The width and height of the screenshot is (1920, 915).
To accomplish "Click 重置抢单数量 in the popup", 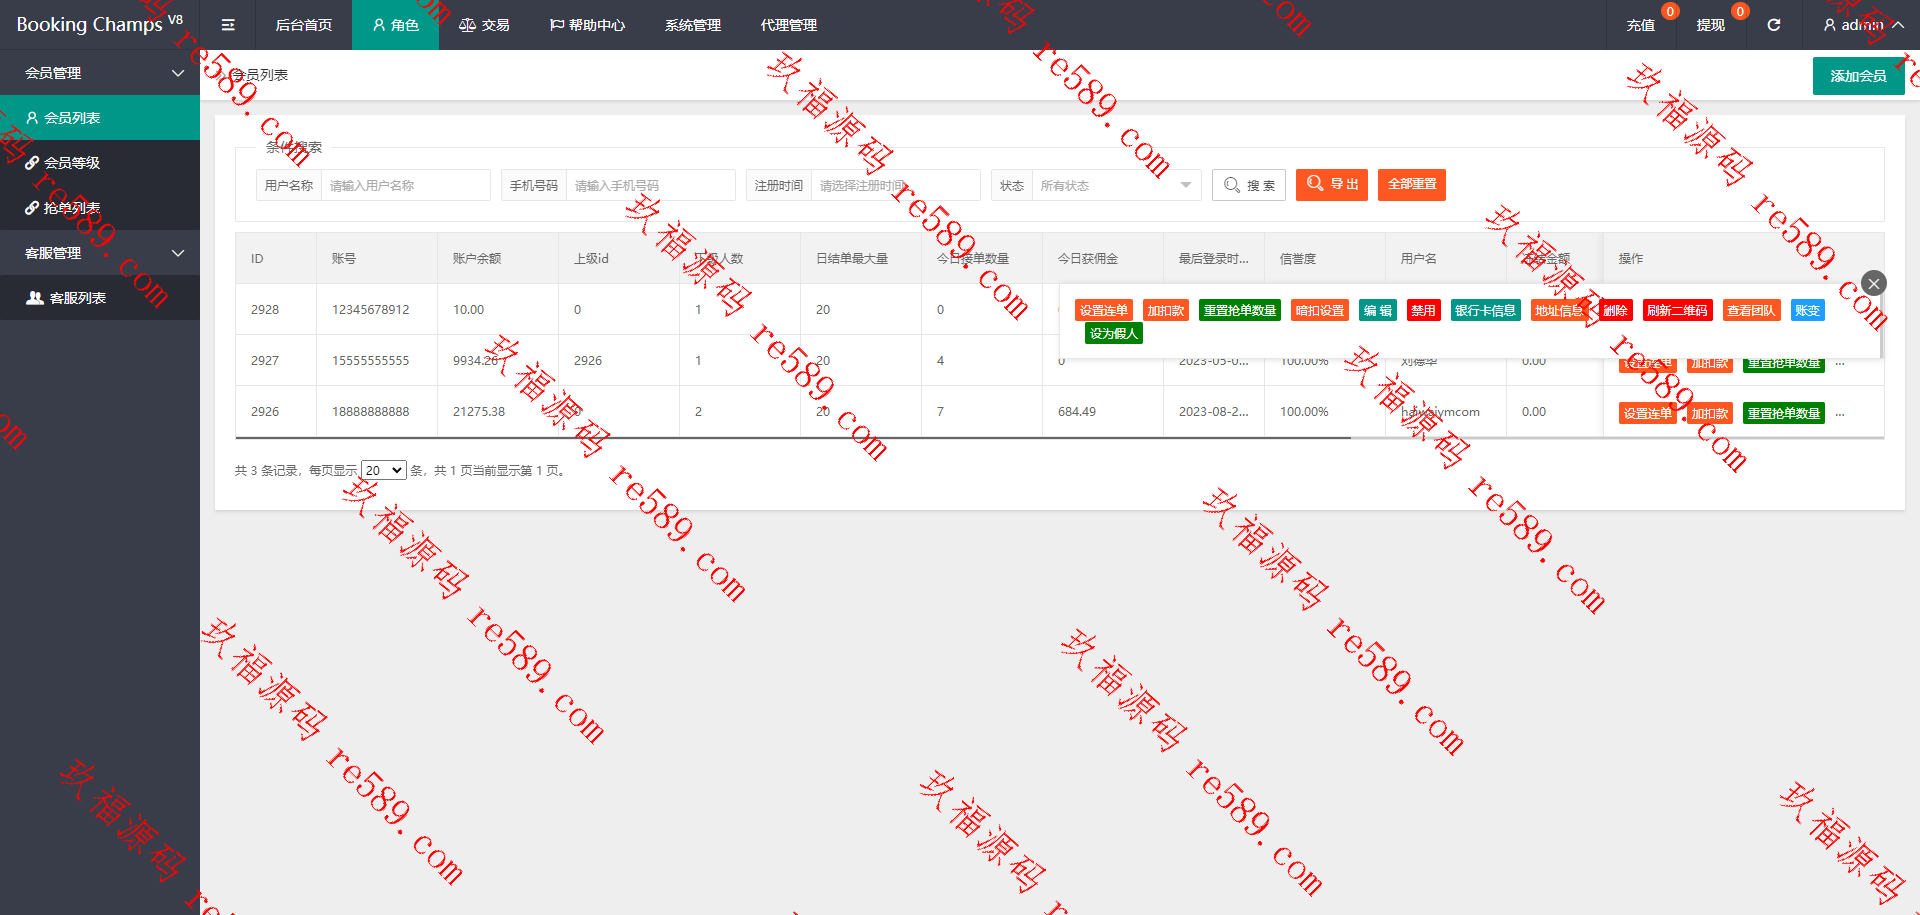I will pos(1240,311).
